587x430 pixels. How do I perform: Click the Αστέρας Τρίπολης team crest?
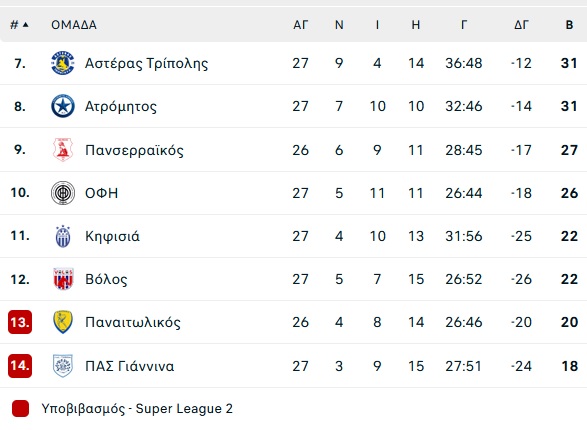click(63, 63)
